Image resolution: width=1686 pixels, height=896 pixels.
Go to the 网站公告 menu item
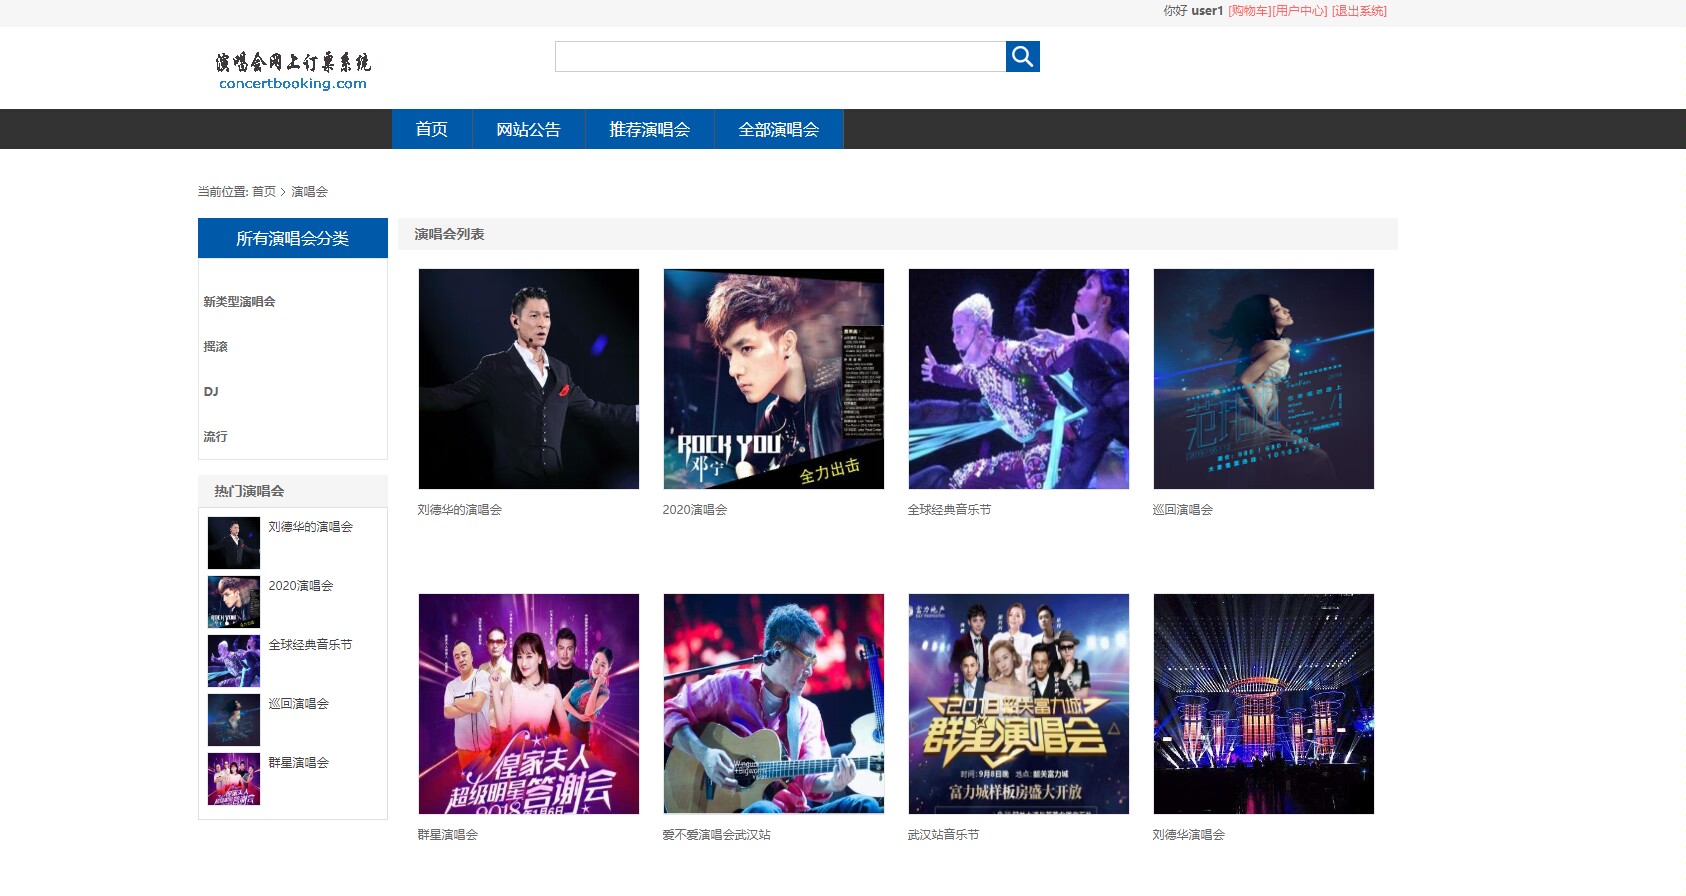[528, 130]
